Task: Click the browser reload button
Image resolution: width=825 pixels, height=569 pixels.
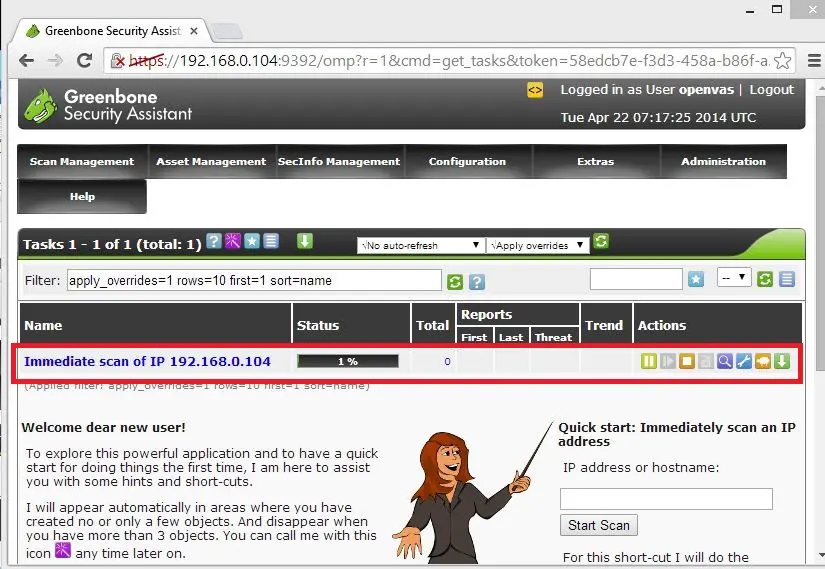Action: (x=84, y=61)
